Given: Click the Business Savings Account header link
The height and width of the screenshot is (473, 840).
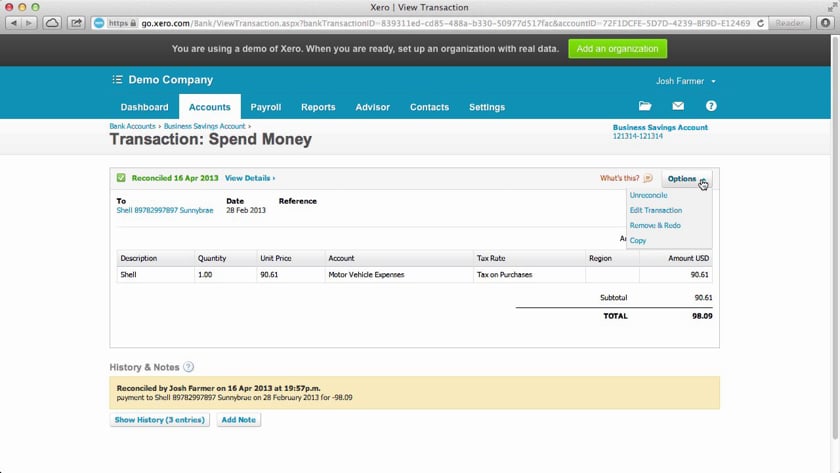Looking at the screenshot, I should (660, 127).
